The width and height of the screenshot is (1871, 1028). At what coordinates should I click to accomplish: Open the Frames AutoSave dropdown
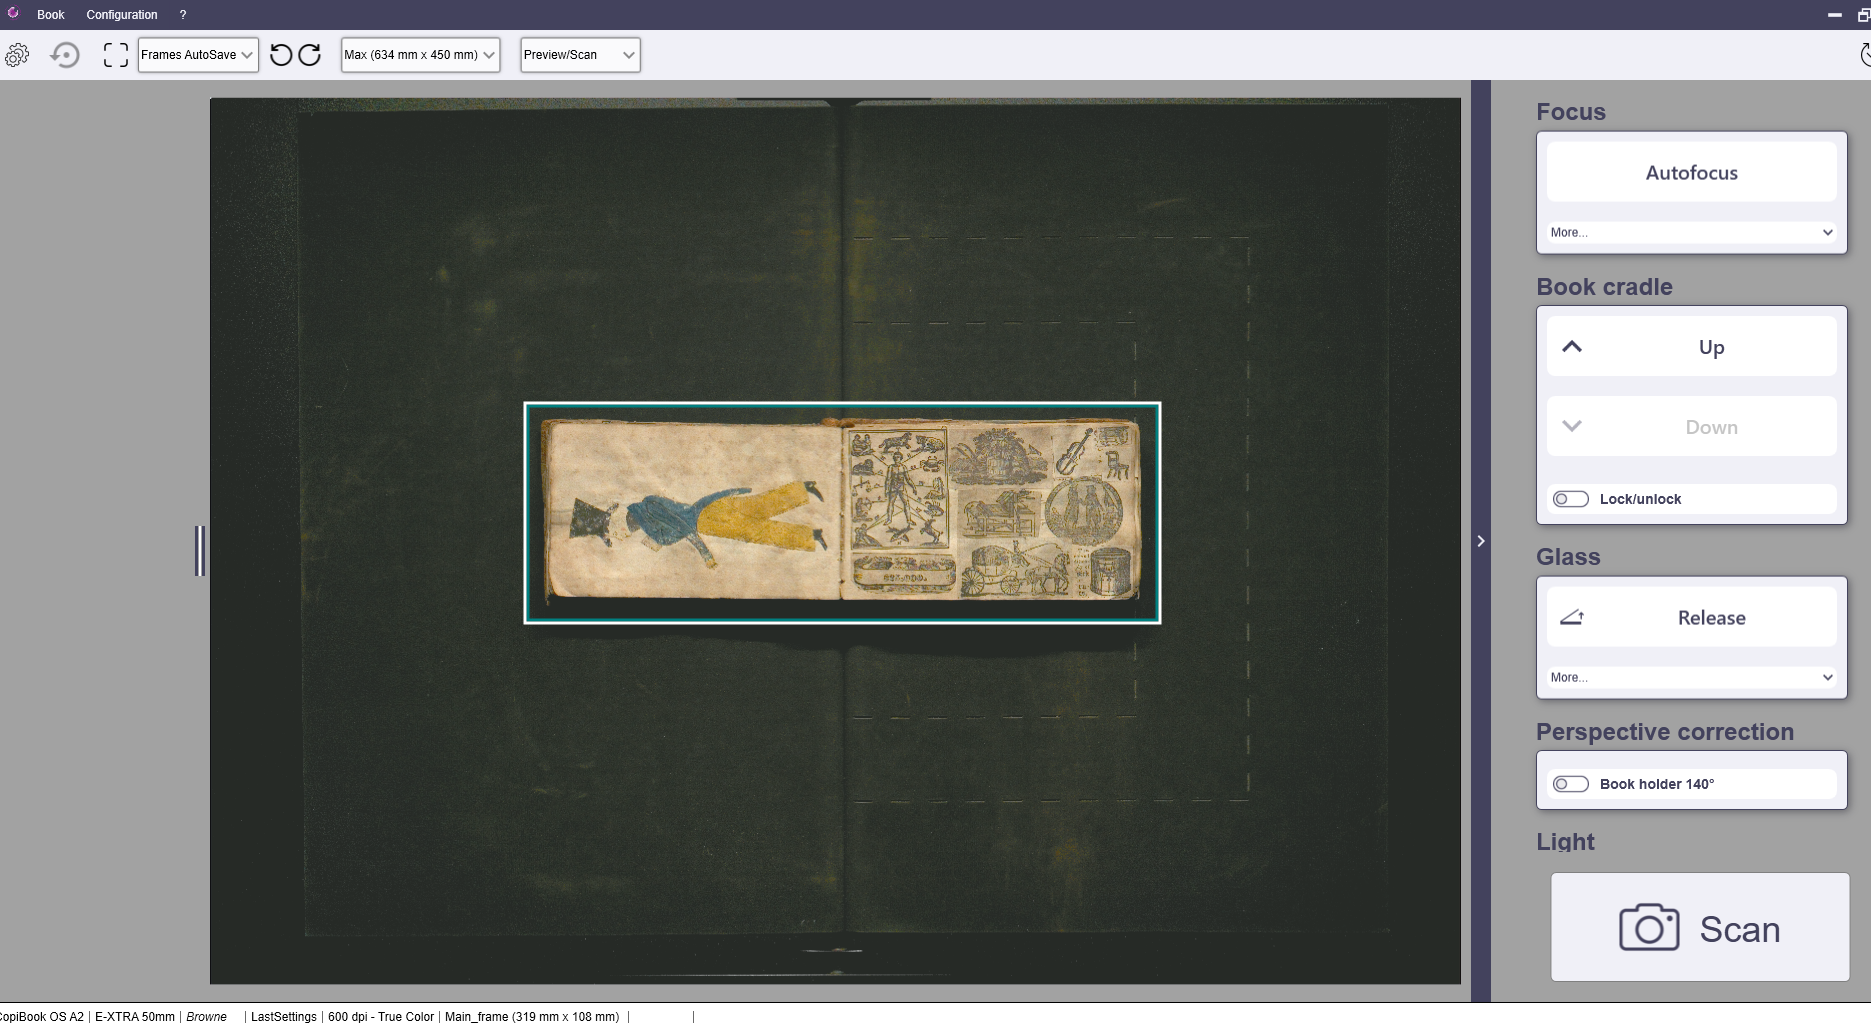tap(198, 55)
